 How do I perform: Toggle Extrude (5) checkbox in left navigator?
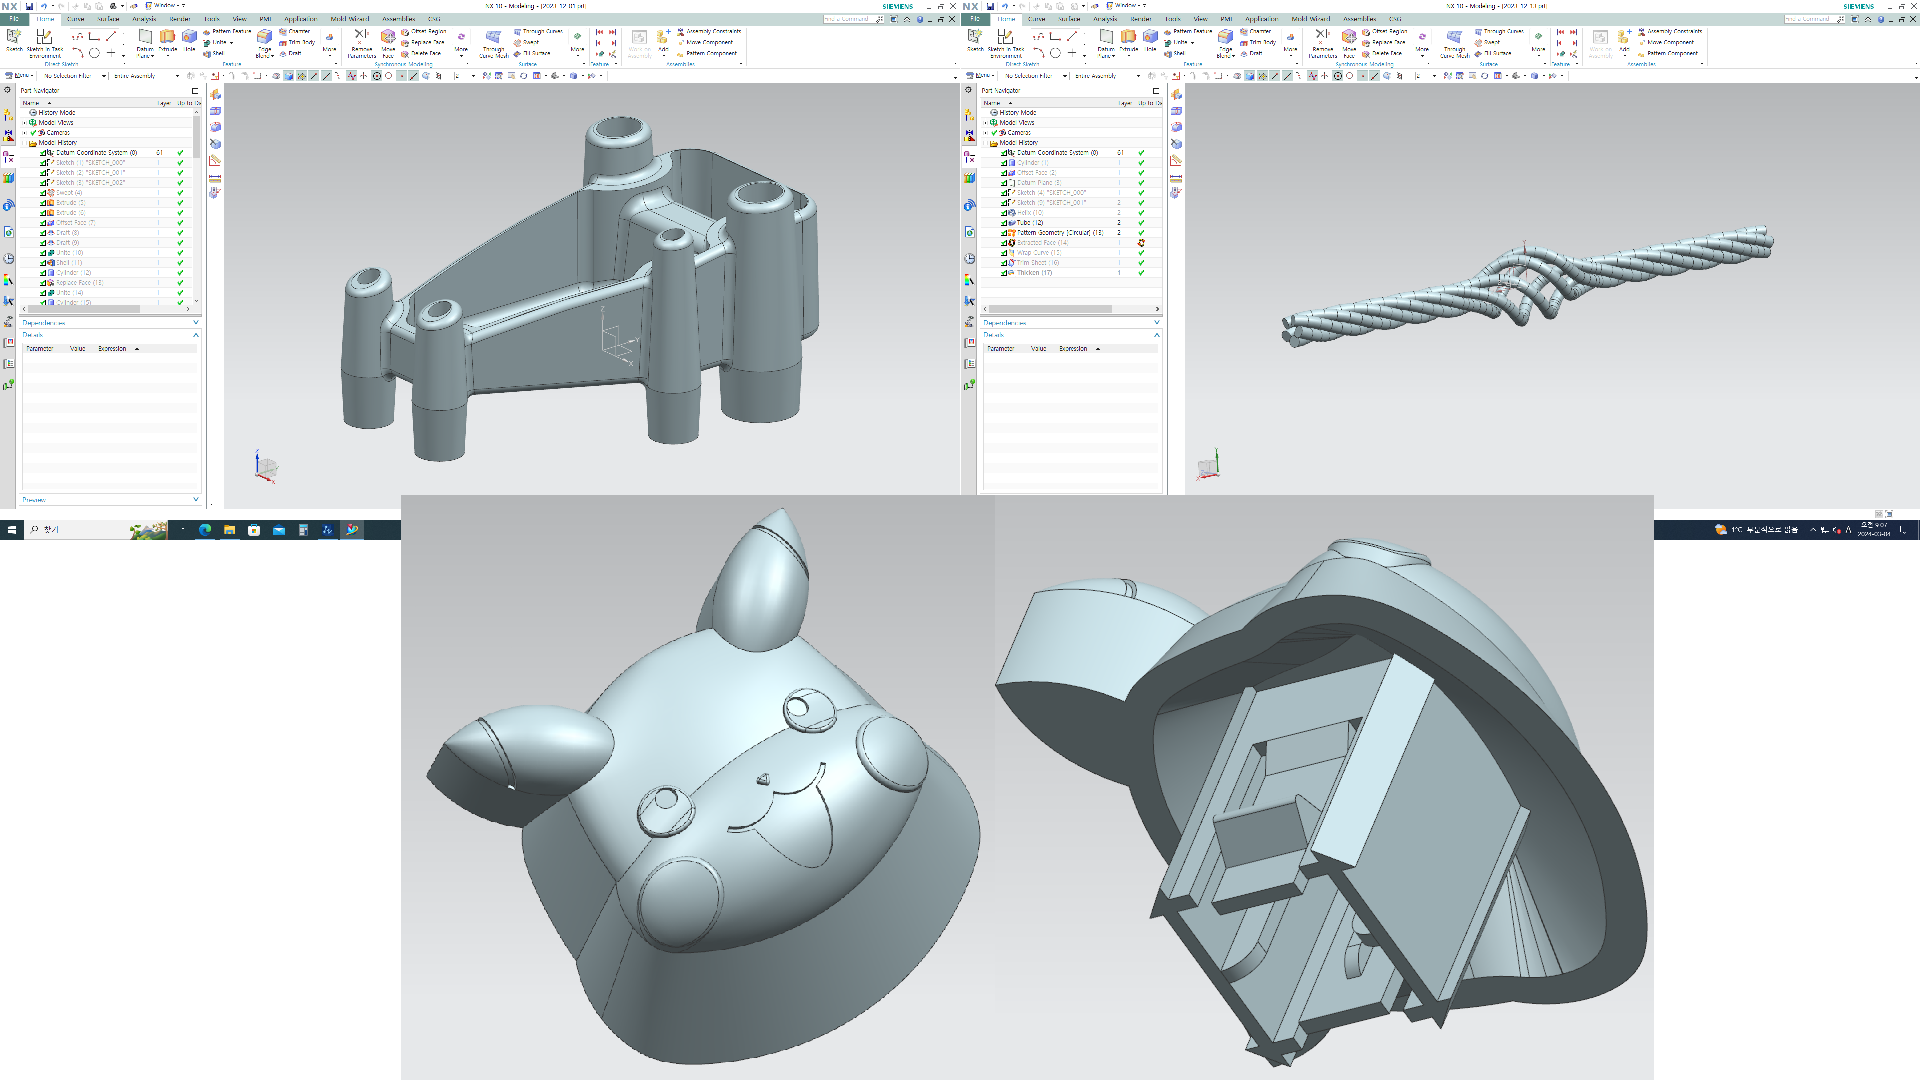point(42,202)
